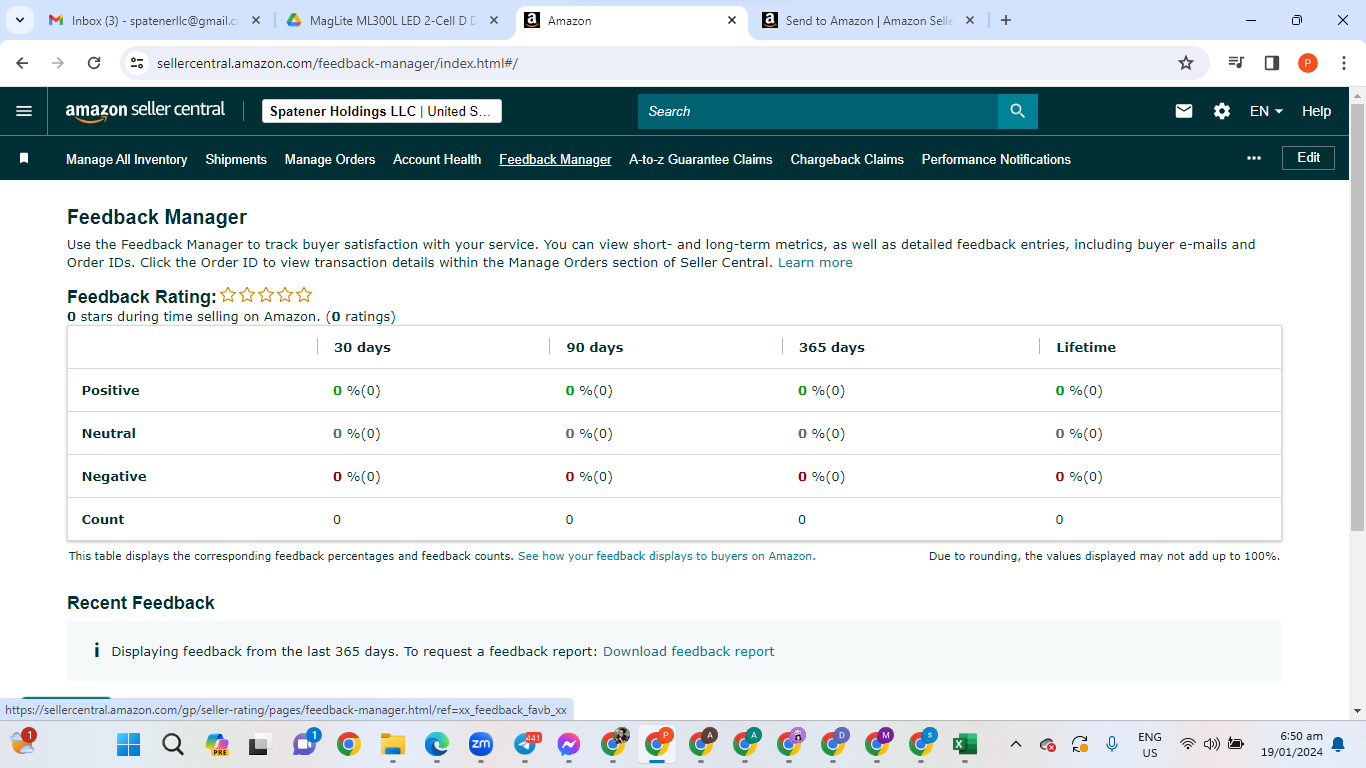The height and width of the screenshot is (768, 1366).
Task: Click the 365 days column header
Action: click(x=832, y=347)
